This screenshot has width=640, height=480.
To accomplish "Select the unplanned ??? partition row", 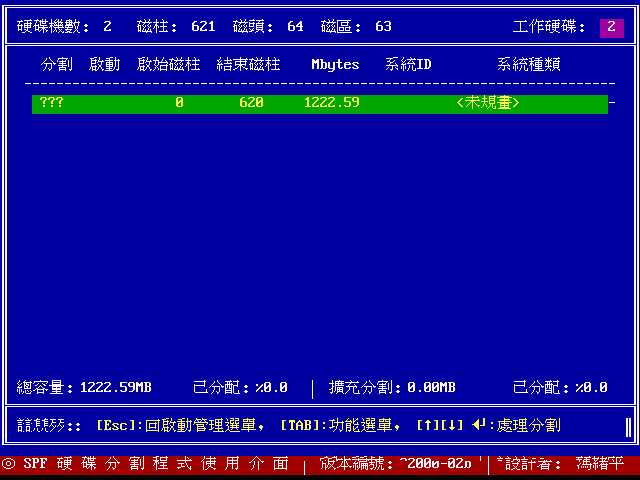I will coord(319,103).
